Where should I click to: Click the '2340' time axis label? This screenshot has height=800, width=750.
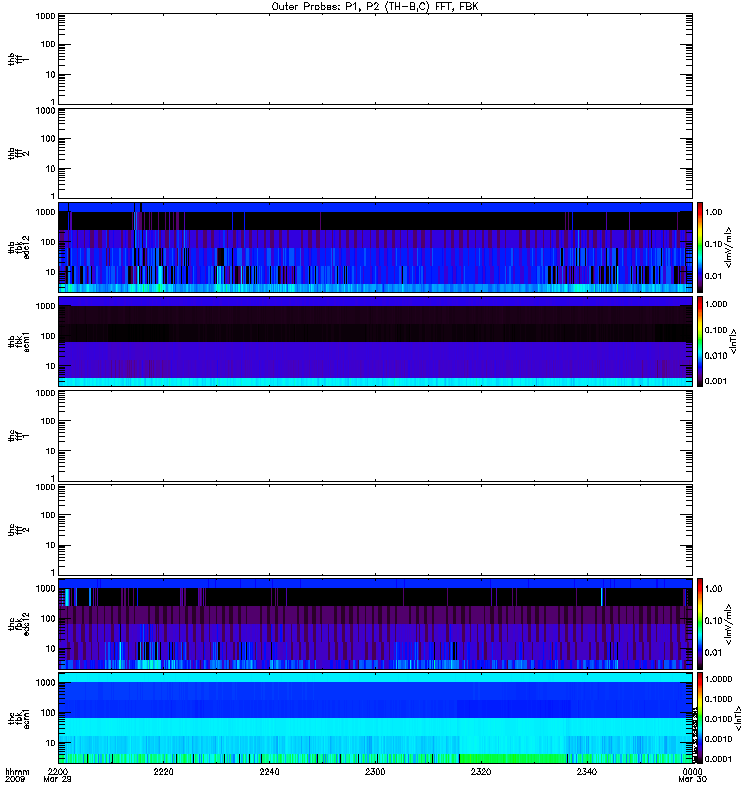pos(587,772)
